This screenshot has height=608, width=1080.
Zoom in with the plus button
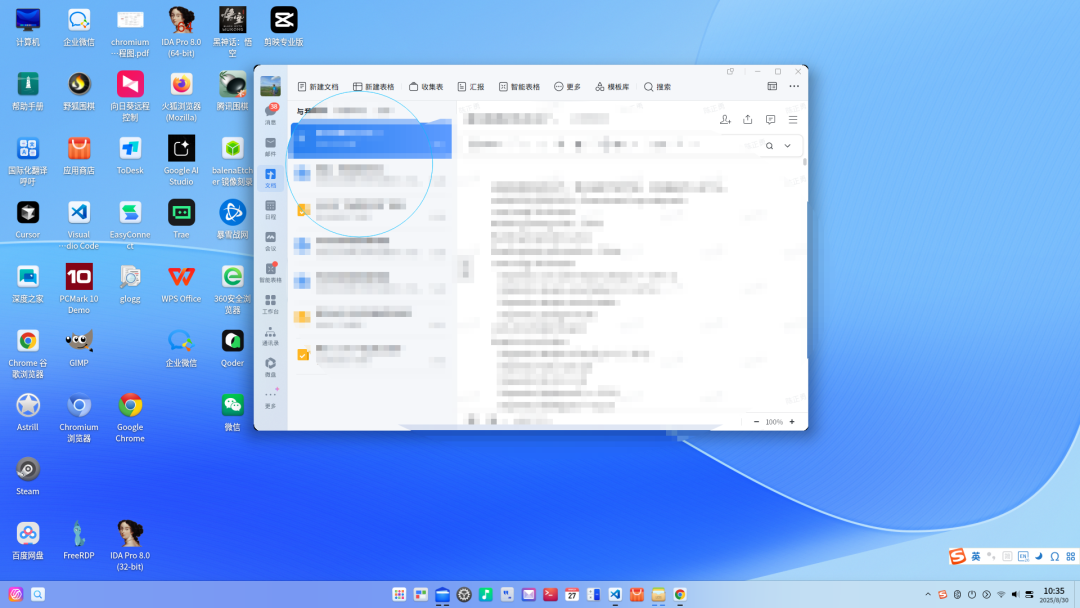(792, 421)
